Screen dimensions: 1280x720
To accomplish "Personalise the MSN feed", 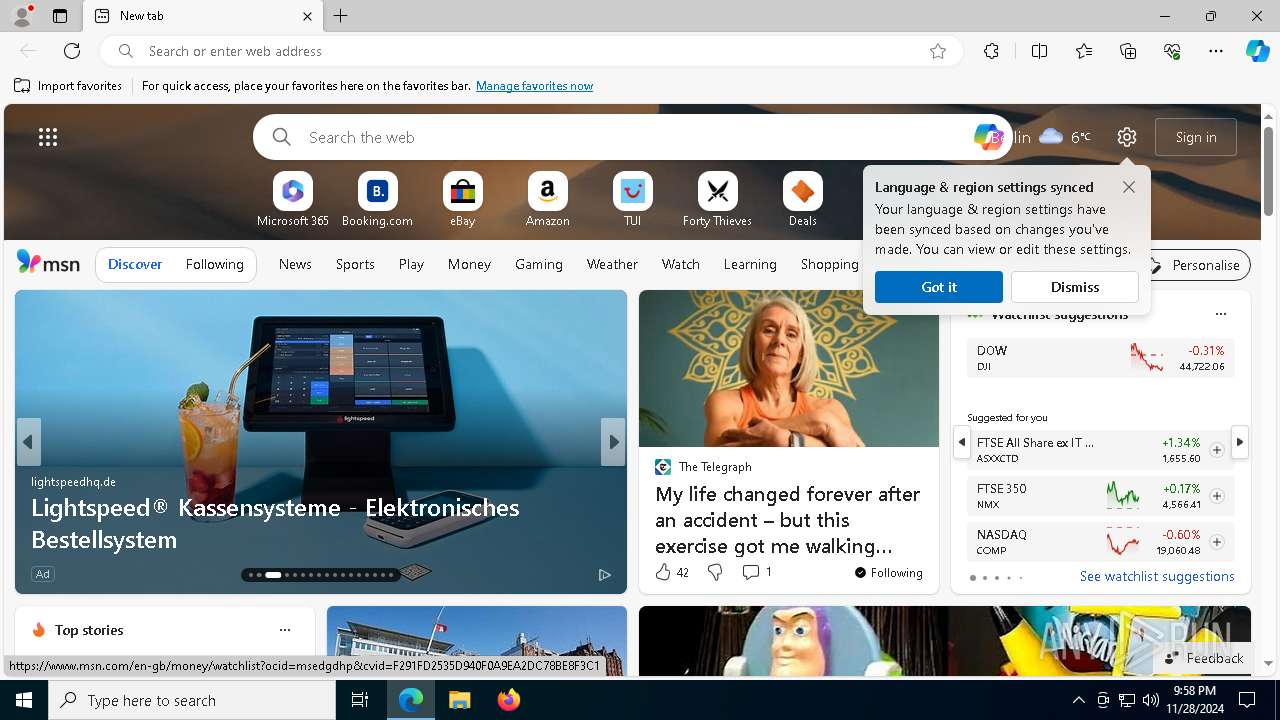I will 1195,265.
